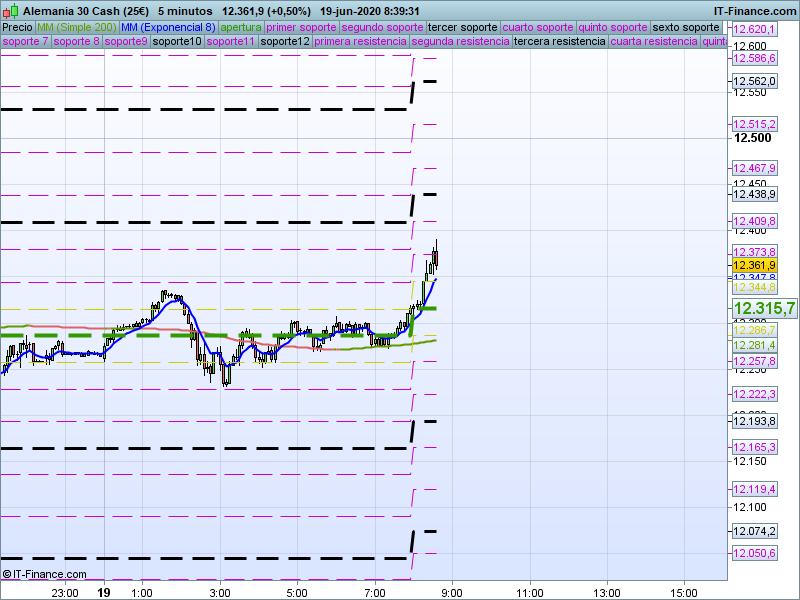Click the yellow price label 12.286,7
Image resolution: width=800 pixels, height=600 pixels.
[755, 330]
